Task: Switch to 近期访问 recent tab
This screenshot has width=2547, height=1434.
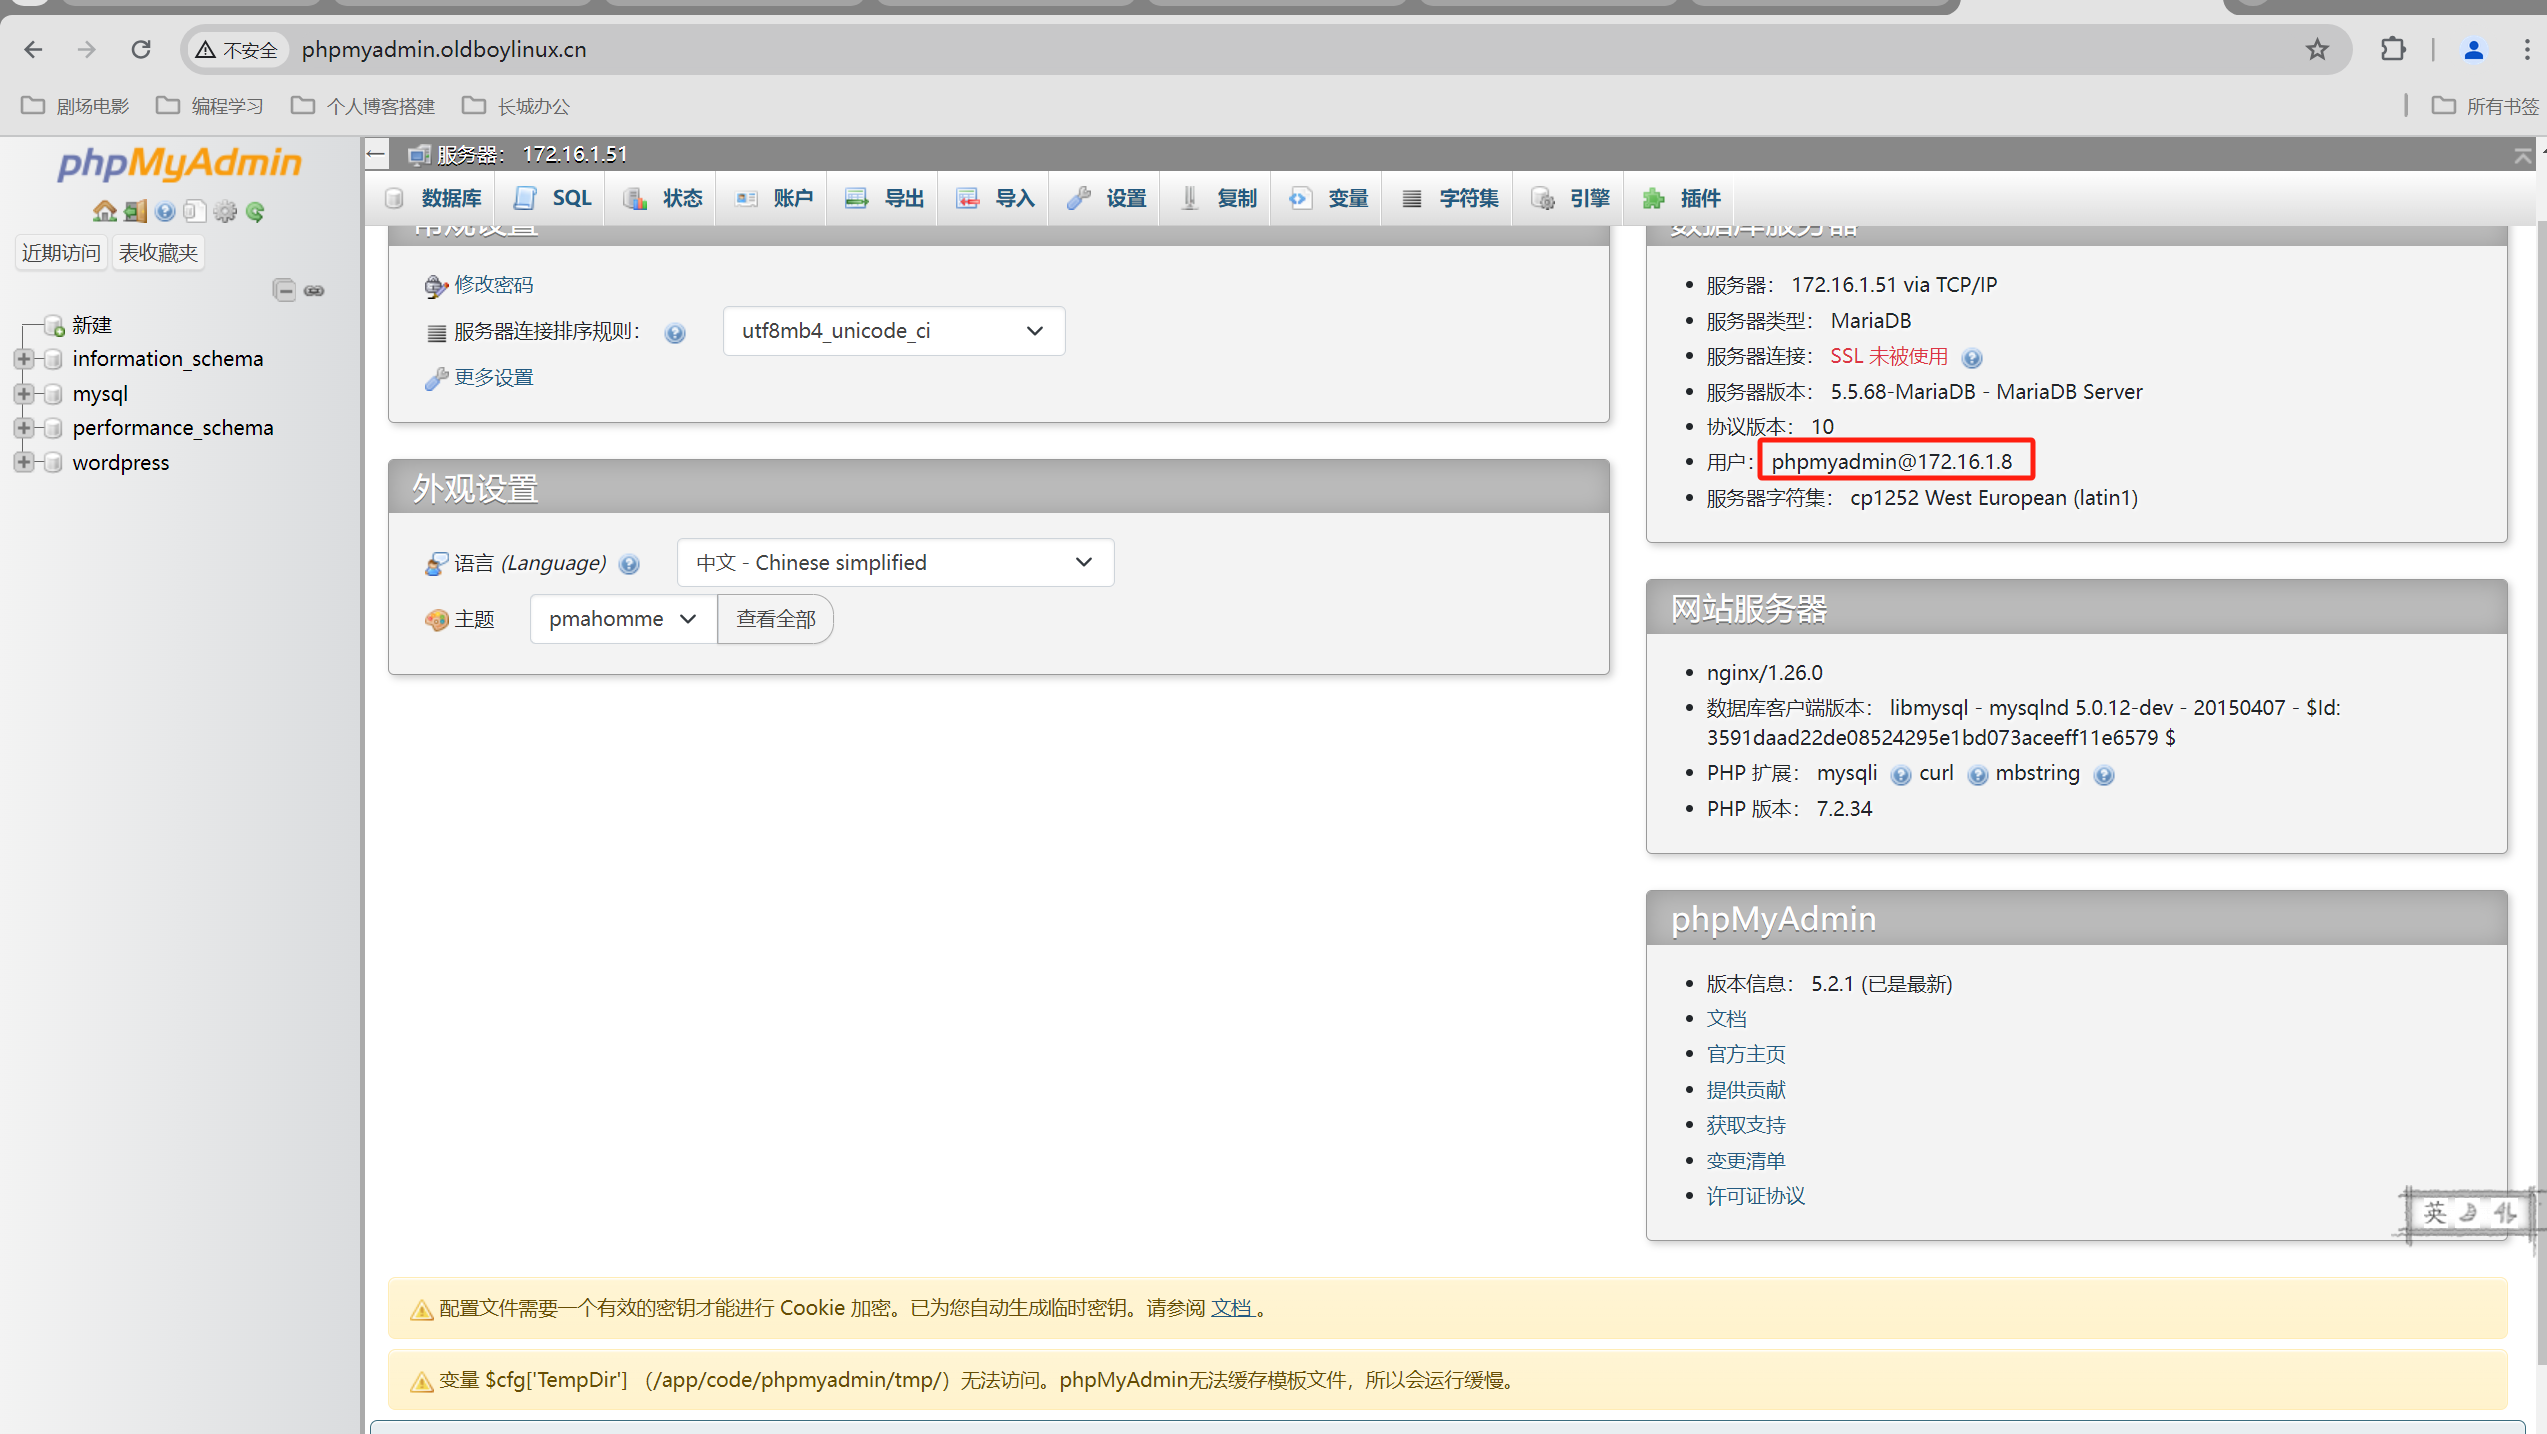Action: (x=61, y=253)
